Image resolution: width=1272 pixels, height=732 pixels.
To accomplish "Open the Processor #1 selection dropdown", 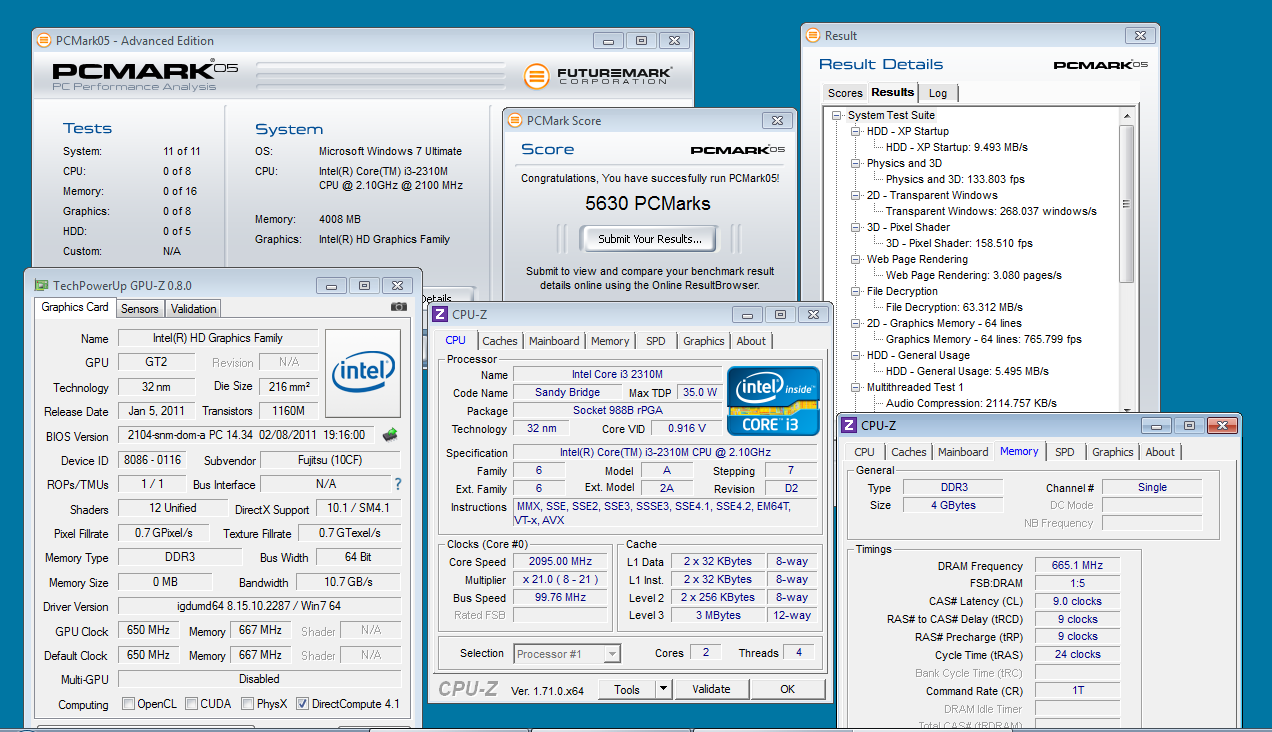I will pyautogui.click(x=612, y=654).
